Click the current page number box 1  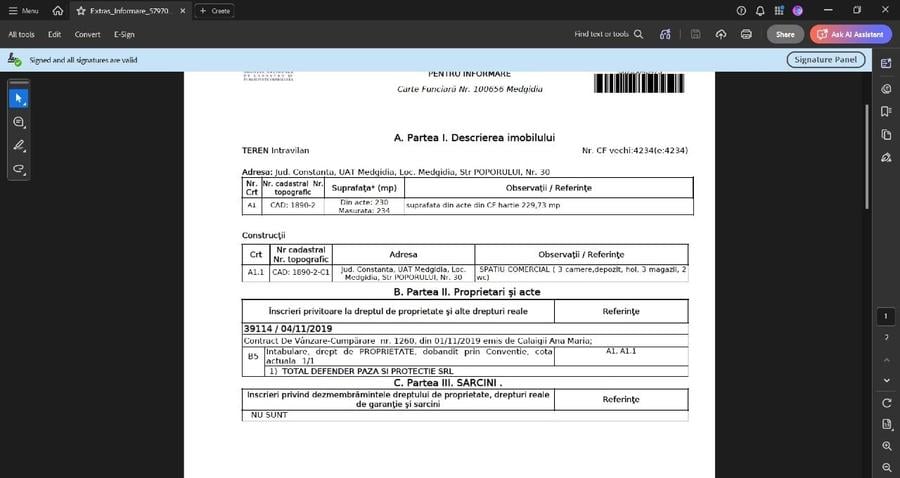pyautogui.click(x=886, y=316)
